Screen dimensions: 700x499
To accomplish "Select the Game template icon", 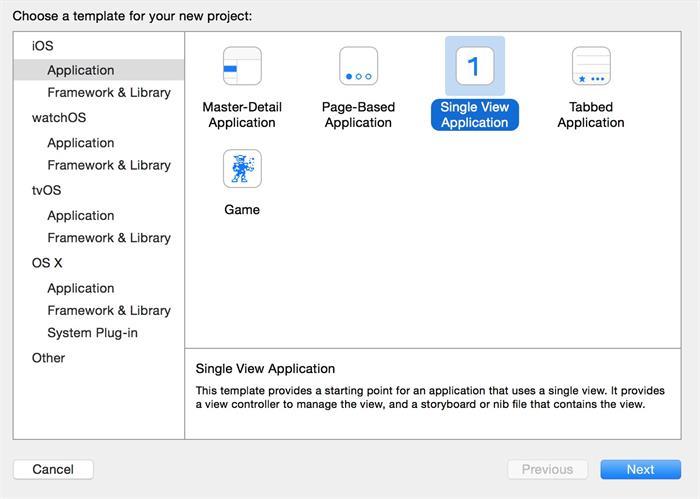I will coord(242,169).
